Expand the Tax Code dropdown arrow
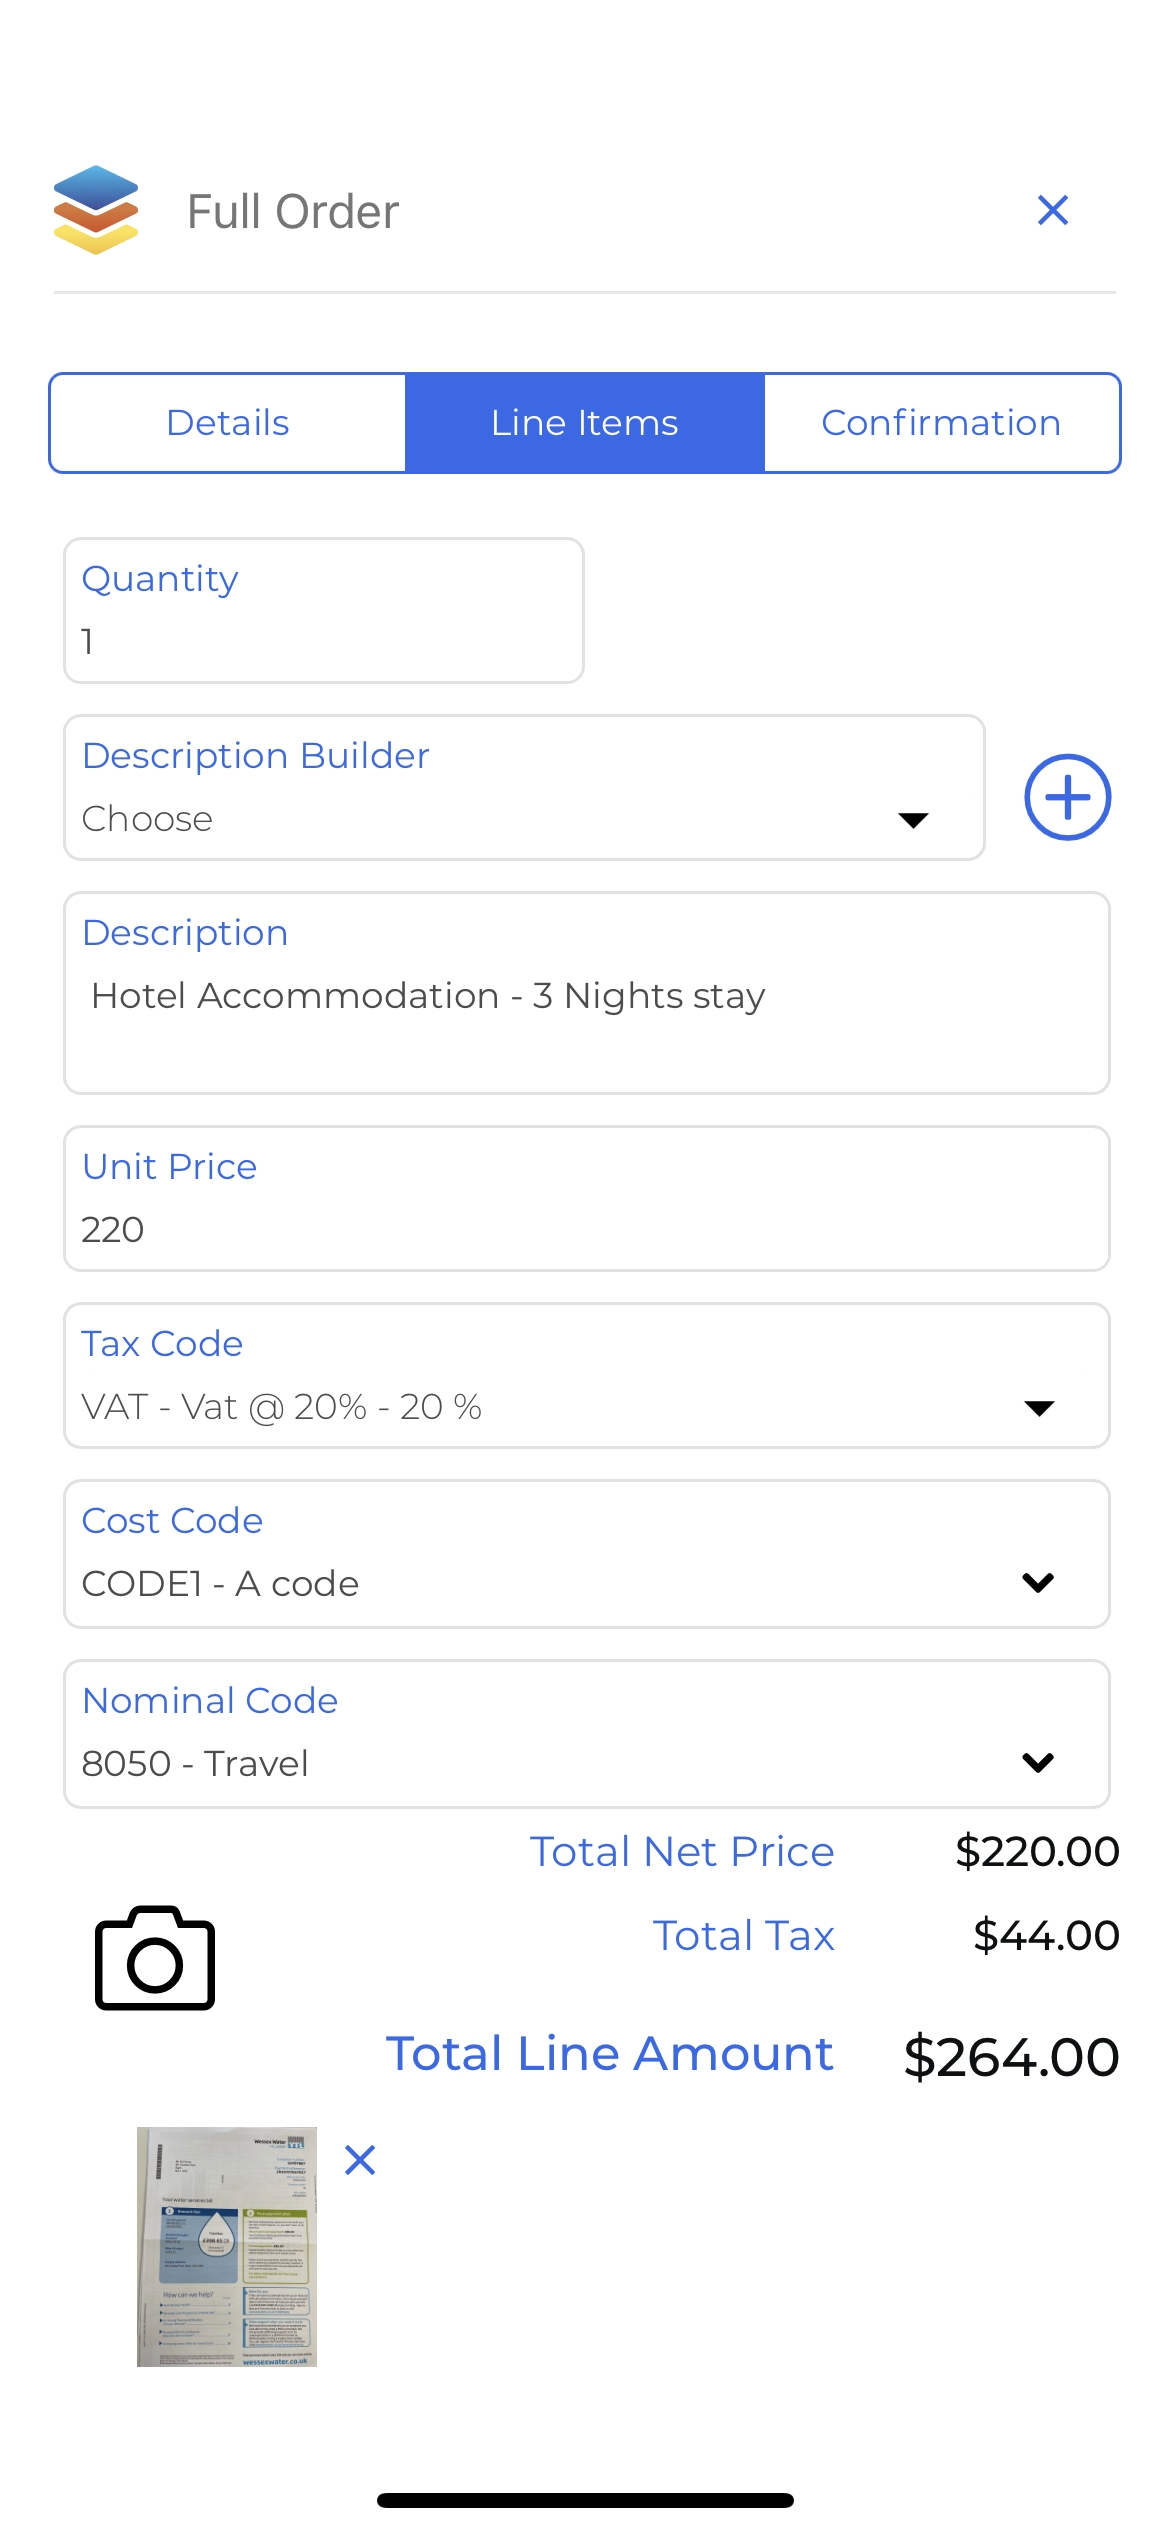Screen dimensions: 1170x2532 [1040, 1408]
